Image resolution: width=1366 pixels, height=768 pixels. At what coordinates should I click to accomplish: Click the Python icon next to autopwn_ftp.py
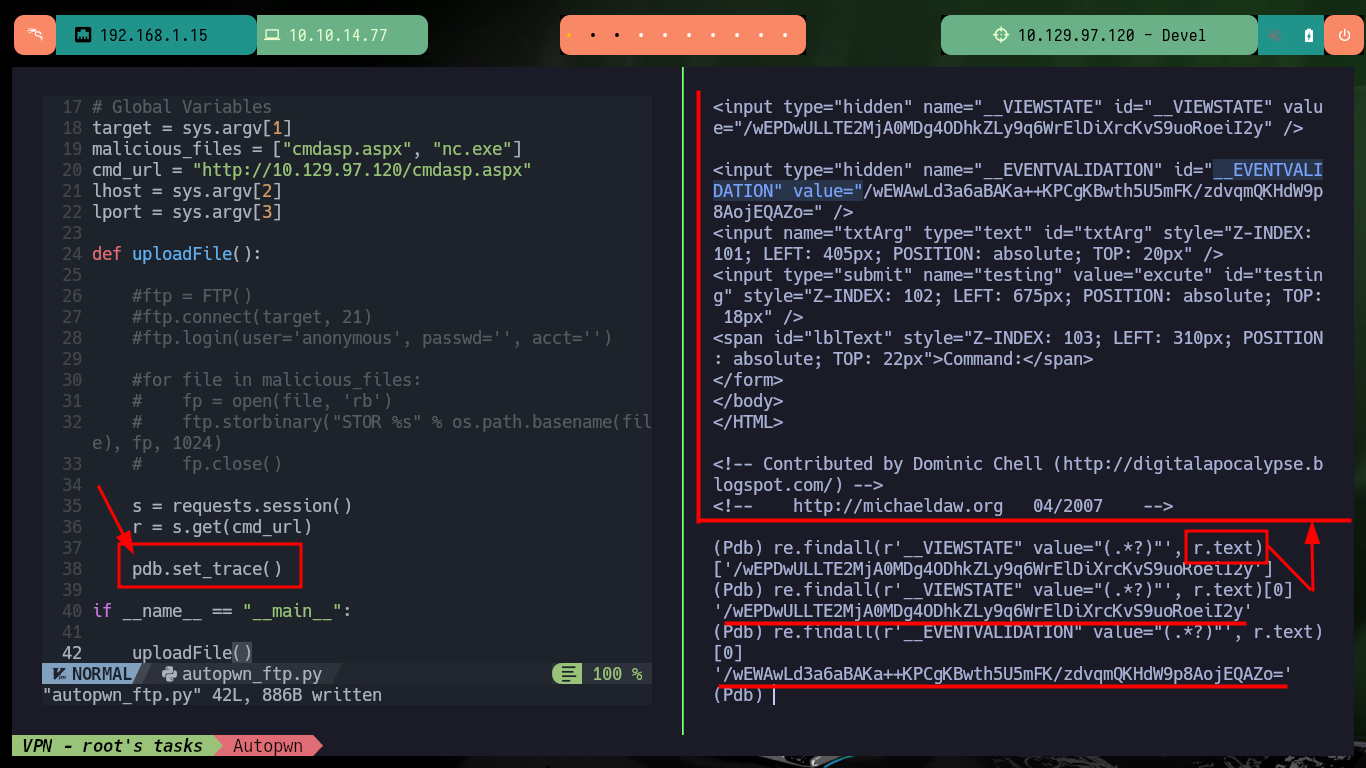pos(169,674)
